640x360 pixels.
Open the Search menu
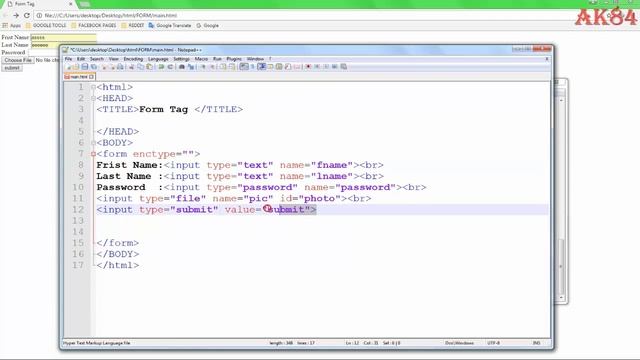pos(97,59)
